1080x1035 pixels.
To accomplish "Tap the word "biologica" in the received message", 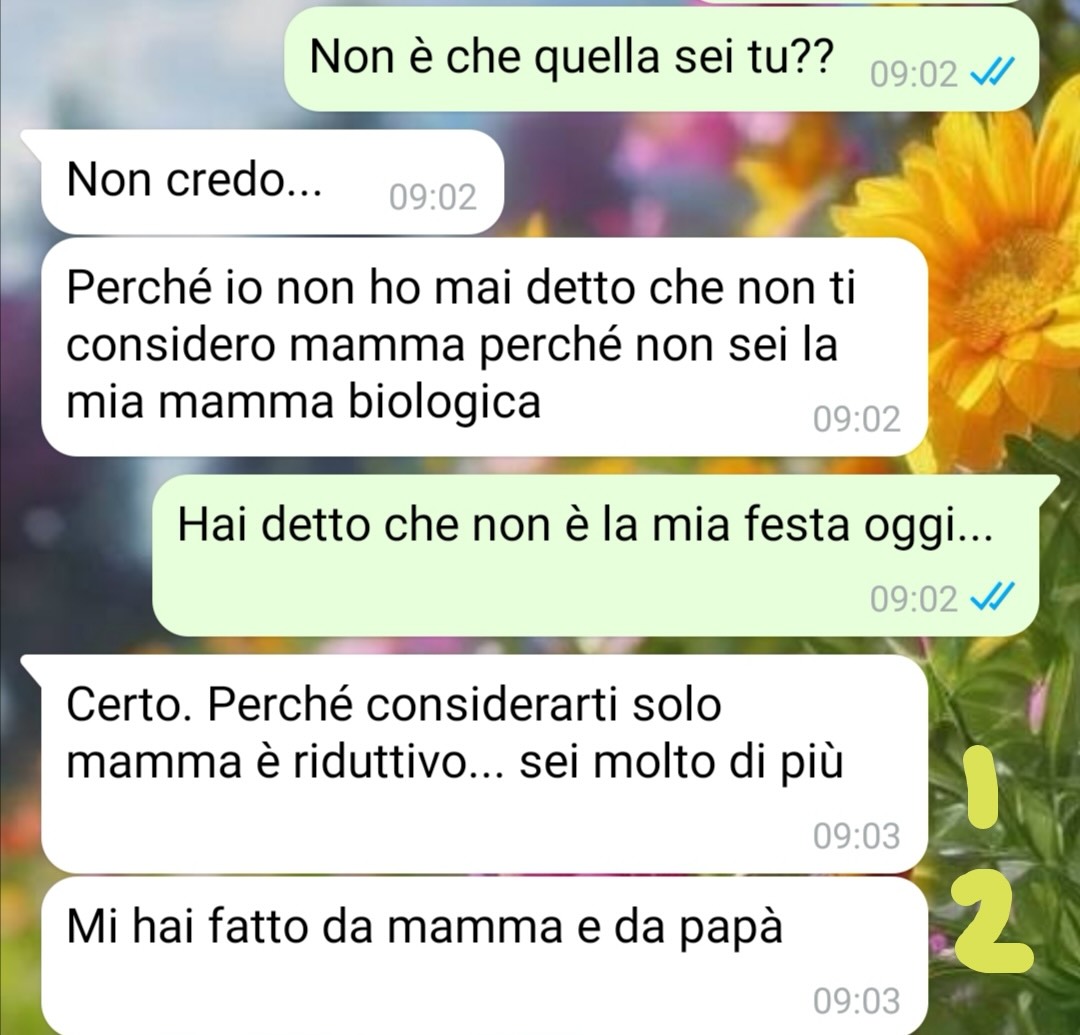I will 444,402.
